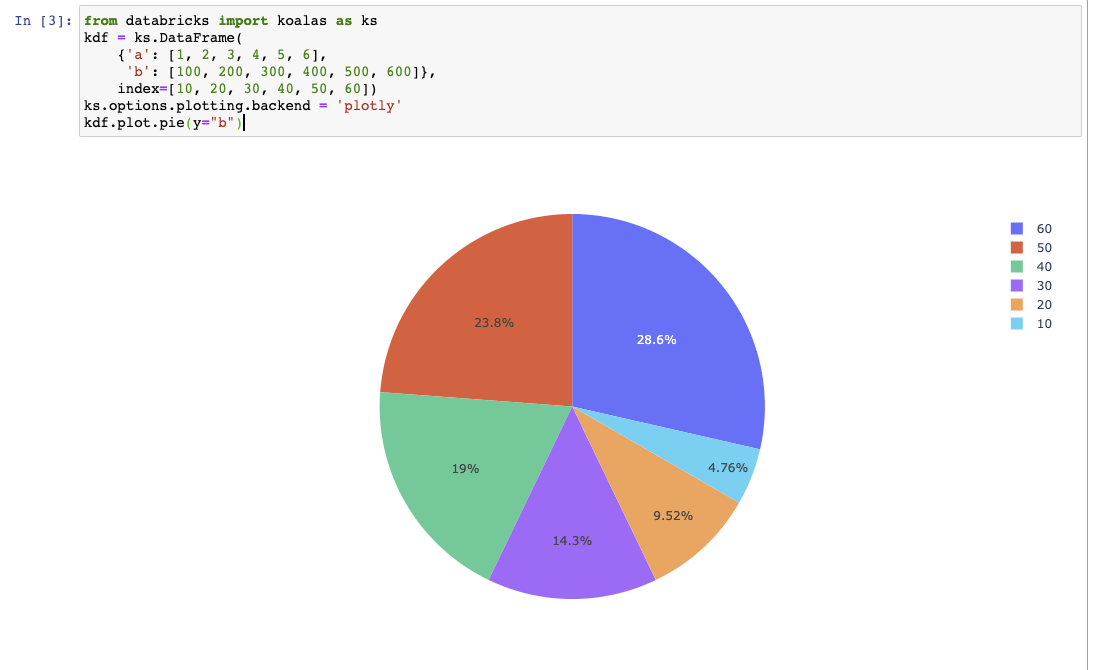
Task: Click the 'b' column values line
Action: 281,72
